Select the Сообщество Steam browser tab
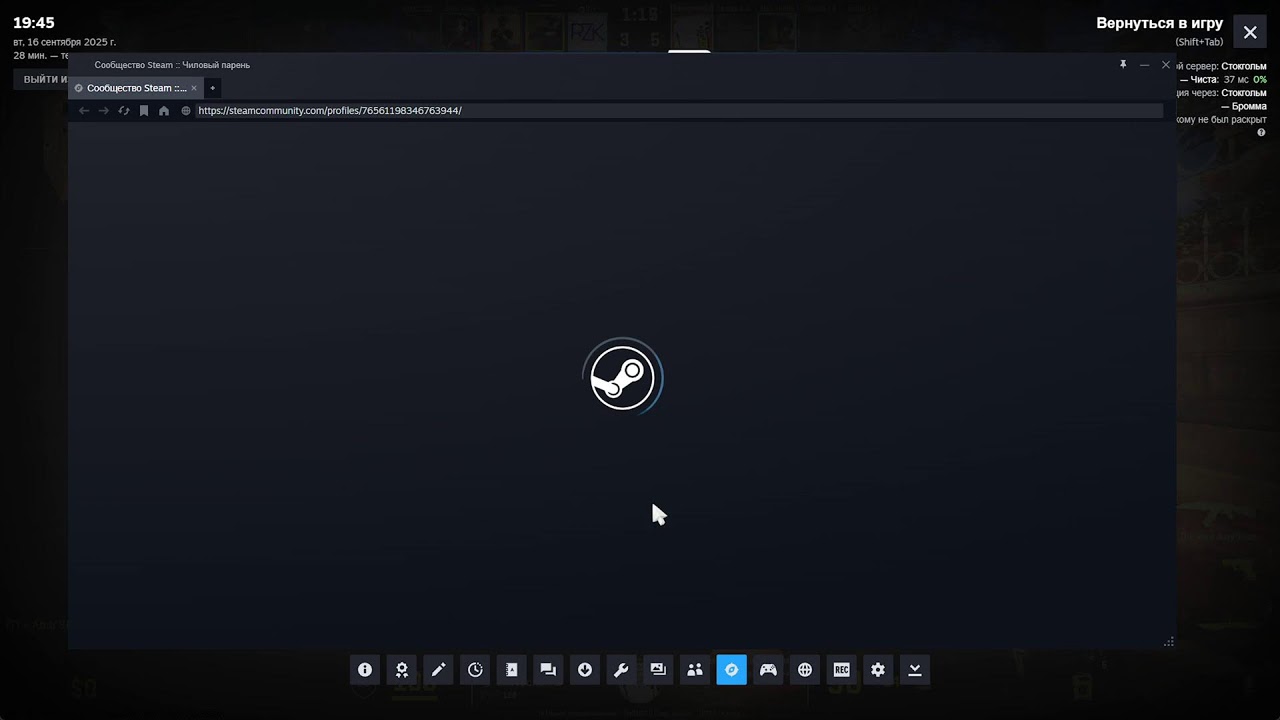 click(x=136, y=88)
